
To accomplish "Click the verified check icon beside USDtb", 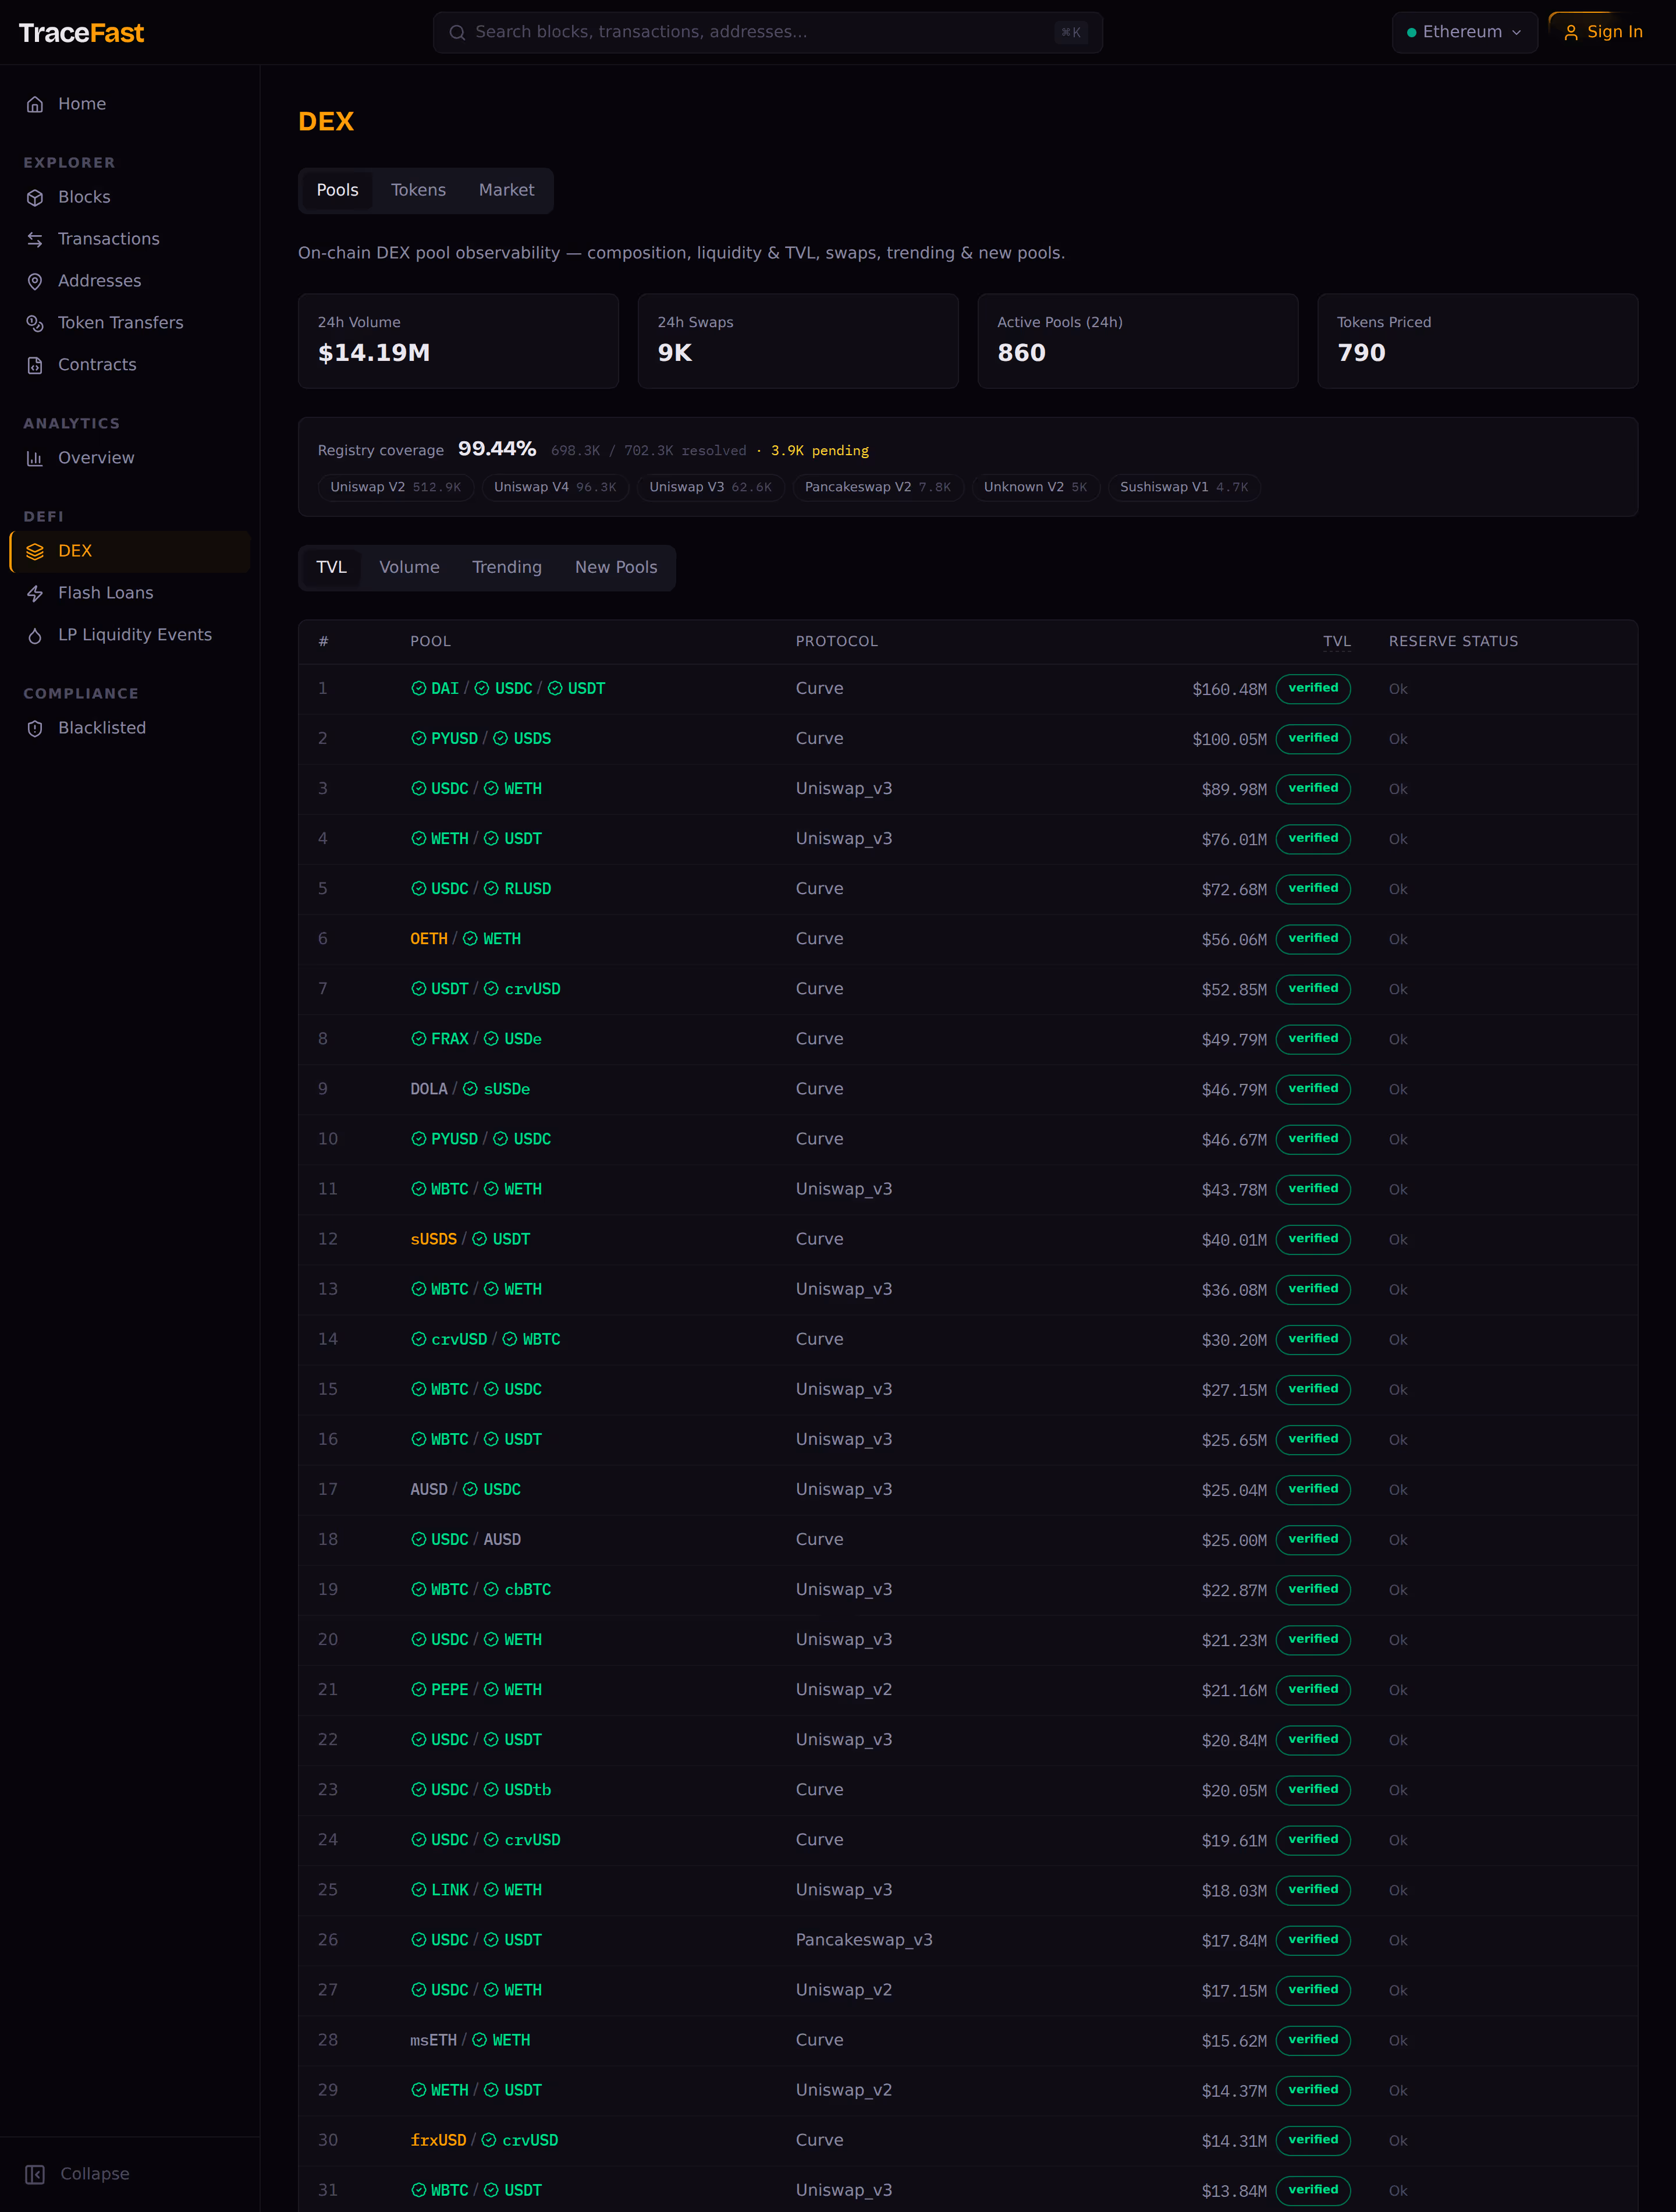I will click(x=491, y=1790).
